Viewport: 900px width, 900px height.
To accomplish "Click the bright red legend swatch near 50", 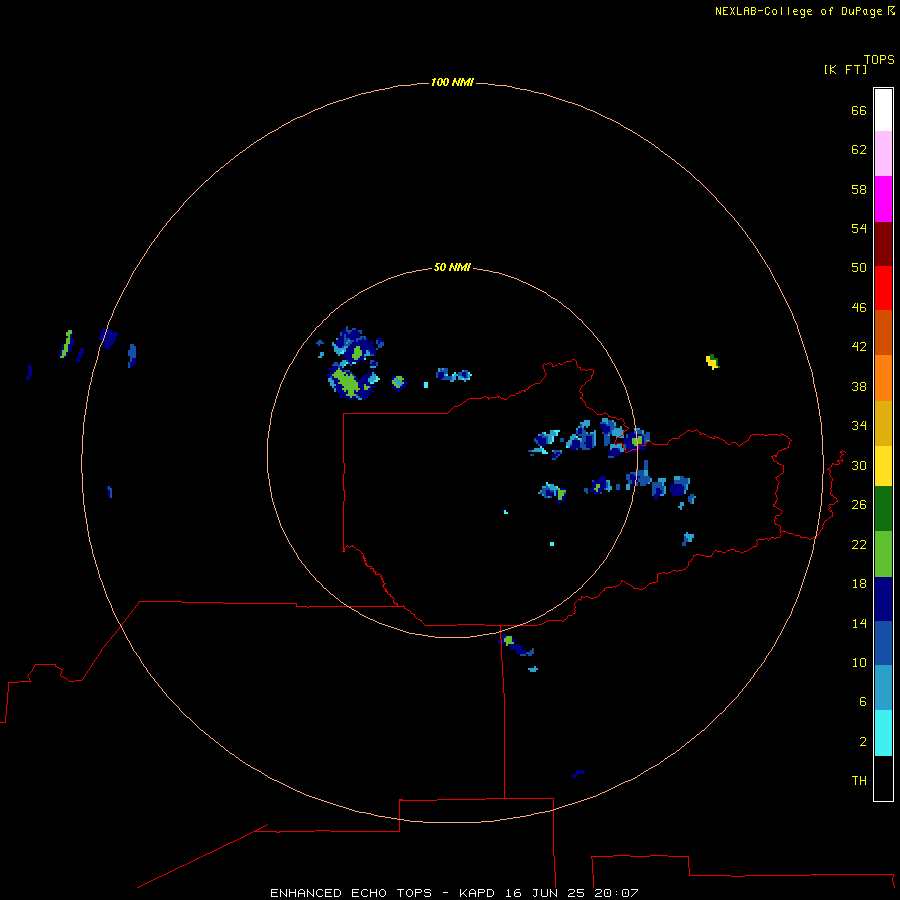I will point(883,288).
